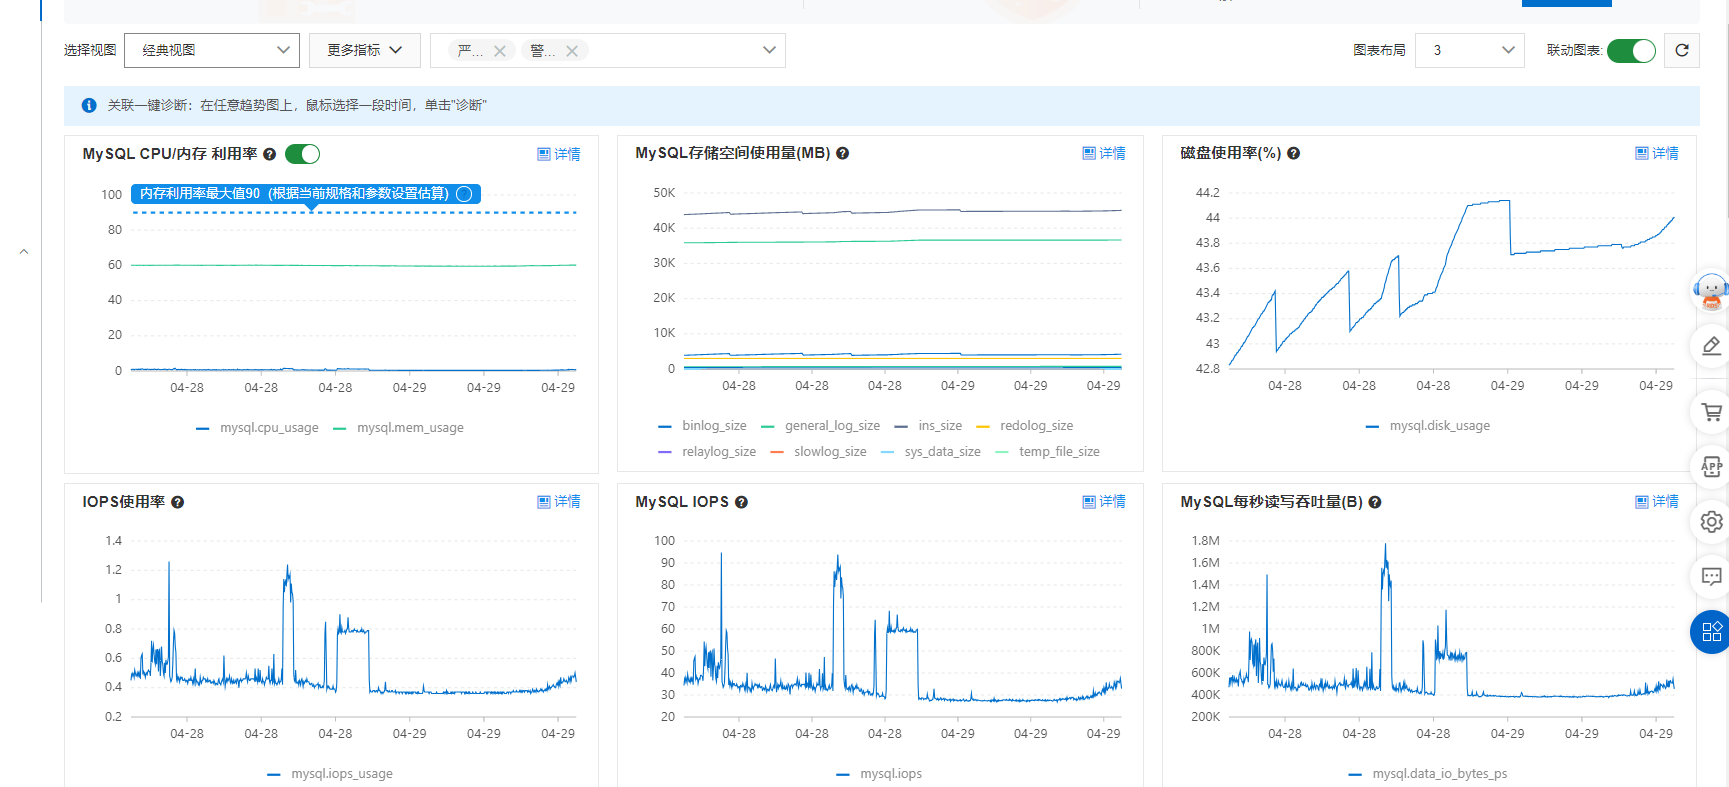Viewport: 1729px width, 787px height.
Task: Remove the 严... filter tag
Action: [499, 51]
